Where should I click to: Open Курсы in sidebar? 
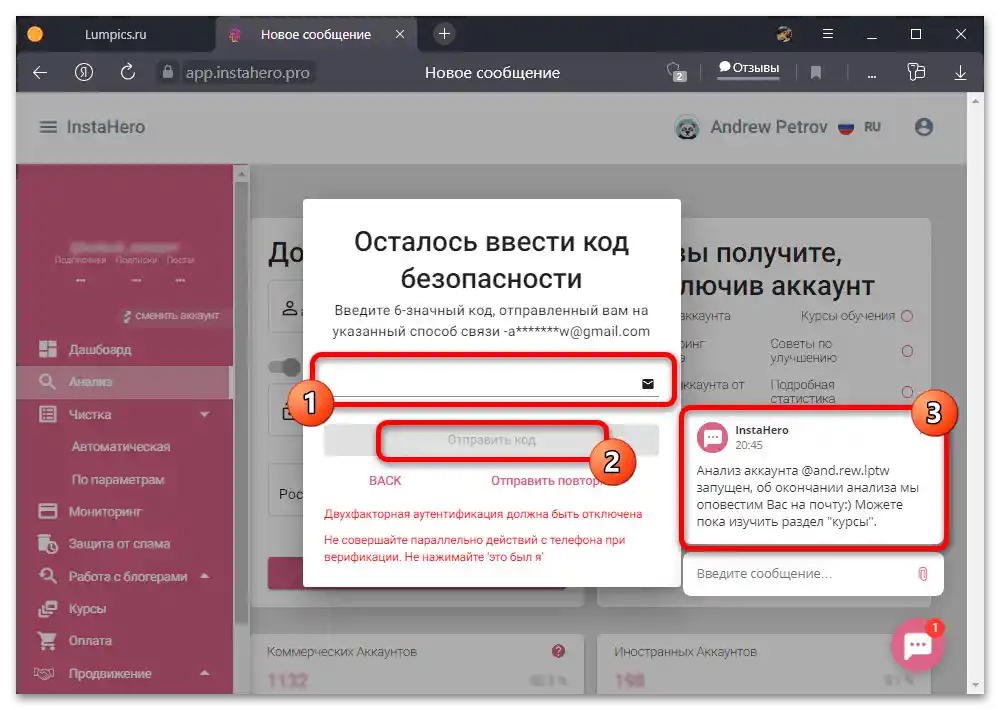[x=87, y=609]
